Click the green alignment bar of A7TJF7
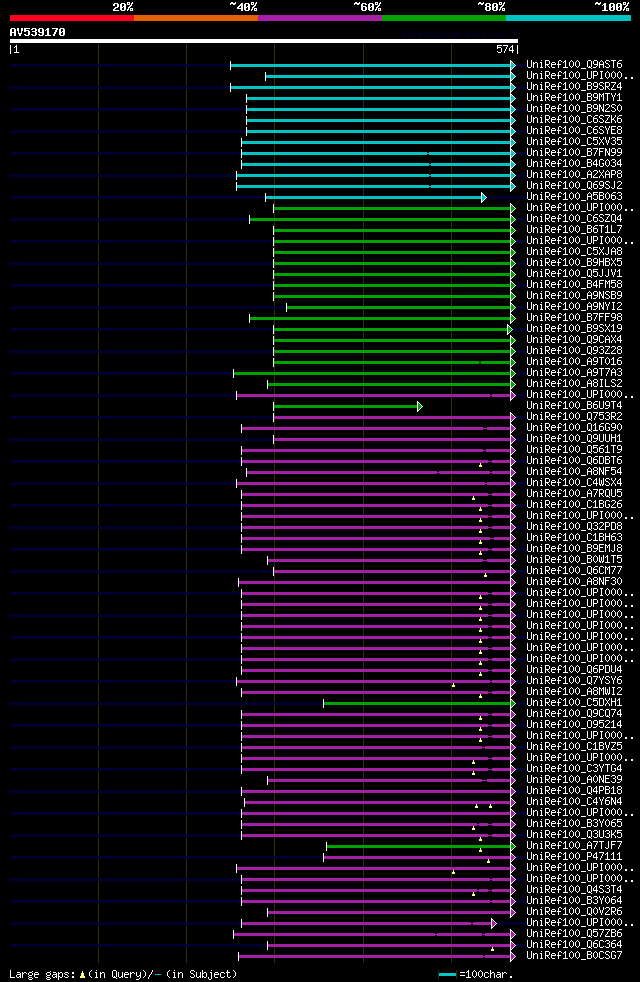Image resolution: width=640 pixels, height=982 pixels. (x=421, y=847)
